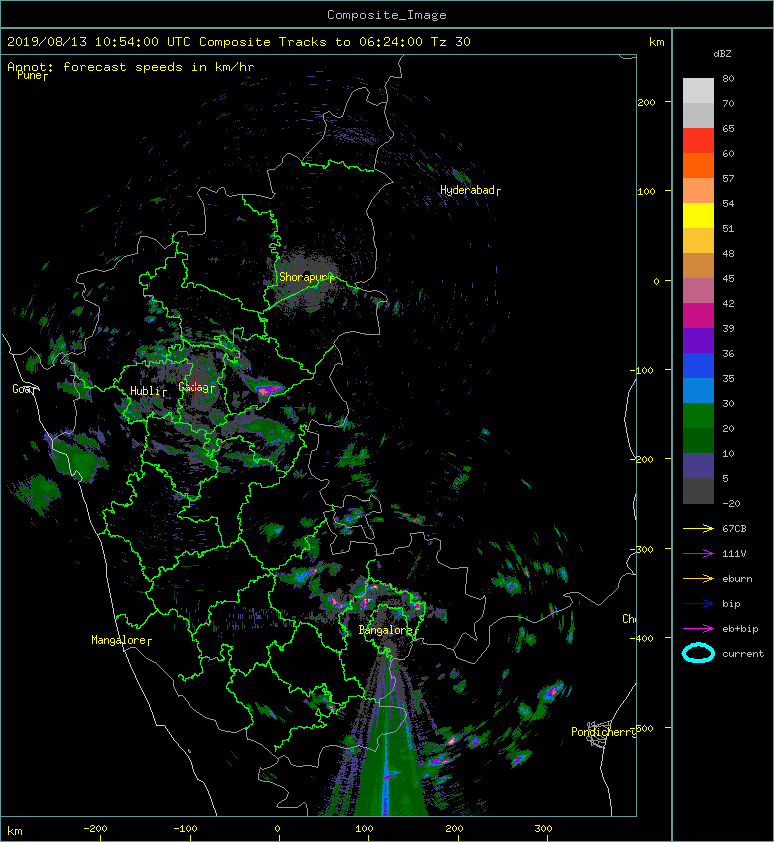Pick the grey 65–70 dBZ swatch
The height and width of the screenshot is (842, 774).
pyautogui.click(x=698, y=115)
